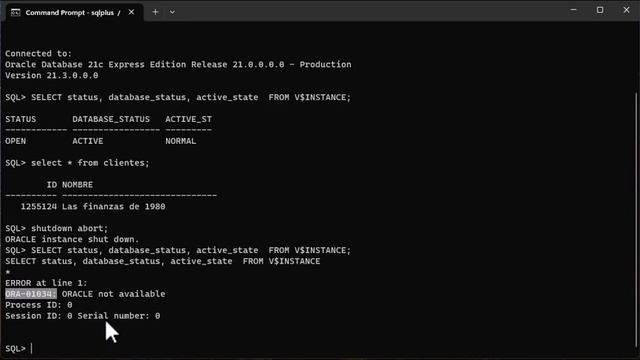Click the 'Version 21.3.0.0.0' line
This screenshot has height=360, width=640.
click(51, 76)
